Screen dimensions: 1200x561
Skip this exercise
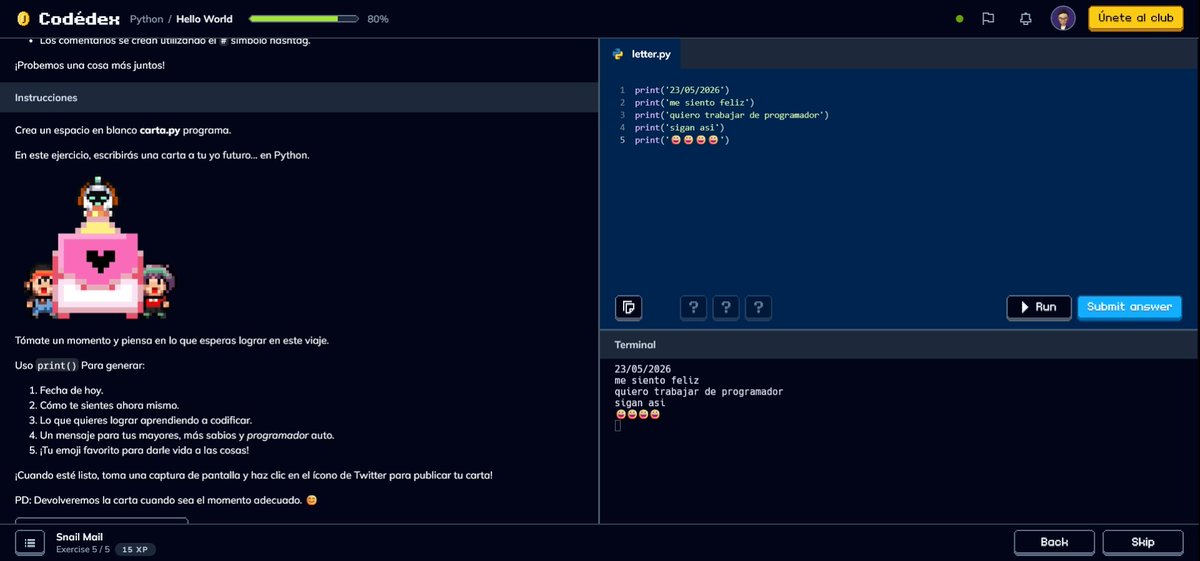[1143, 542]
